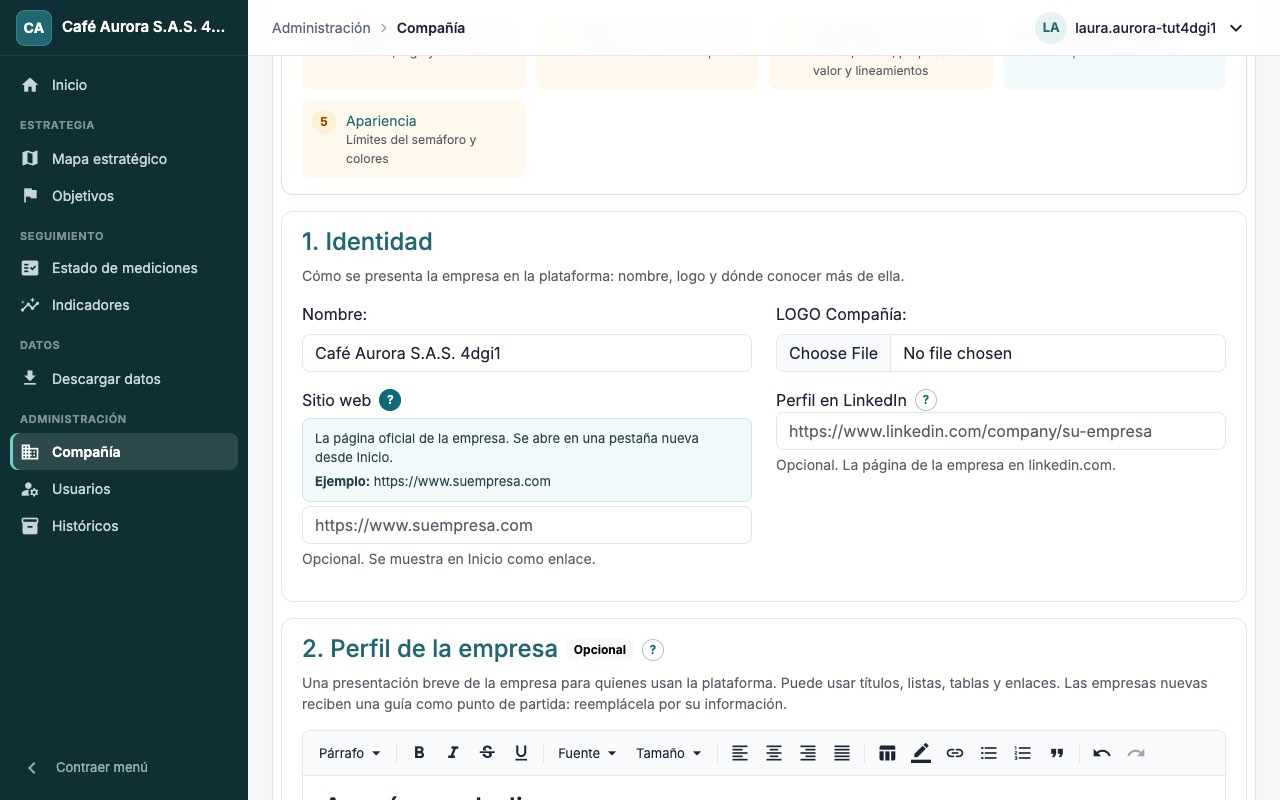Expand the laura.aurora user account menu
Screen dimensions: 1280x800
(1140, 28)
